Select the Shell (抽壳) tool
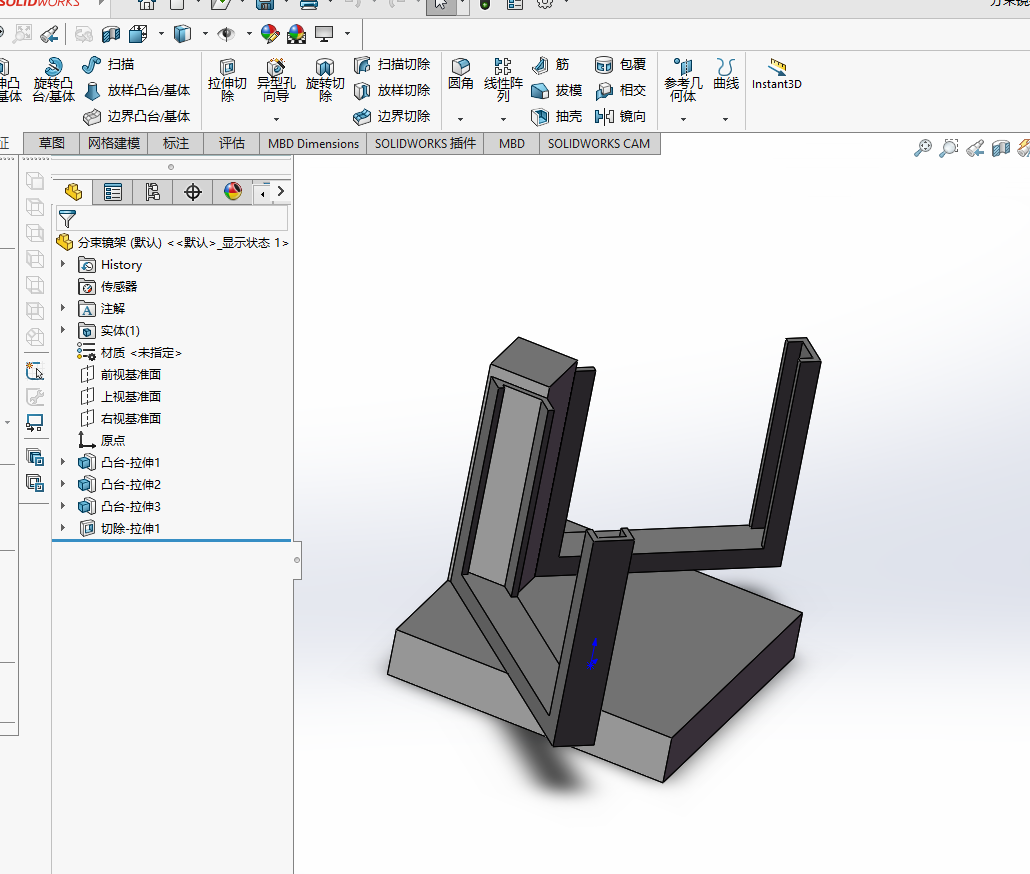The height and width of the screenshot is (874, 1030). (x=556, y=116)
